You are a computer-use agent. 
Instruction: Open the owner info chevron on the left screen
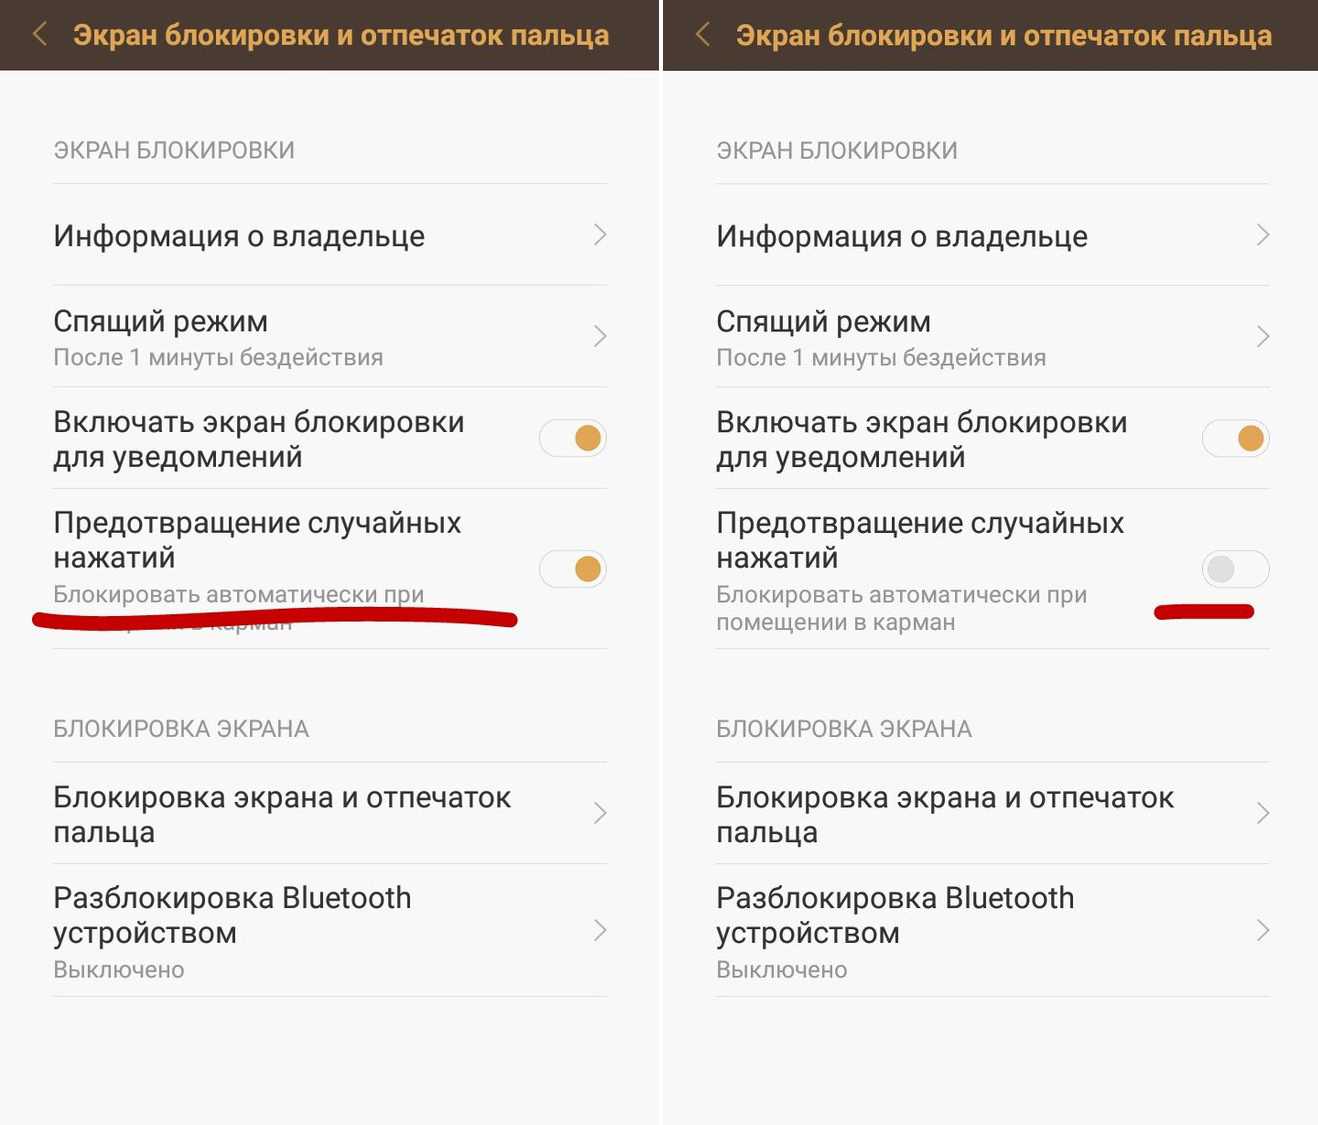click(600, 235)
